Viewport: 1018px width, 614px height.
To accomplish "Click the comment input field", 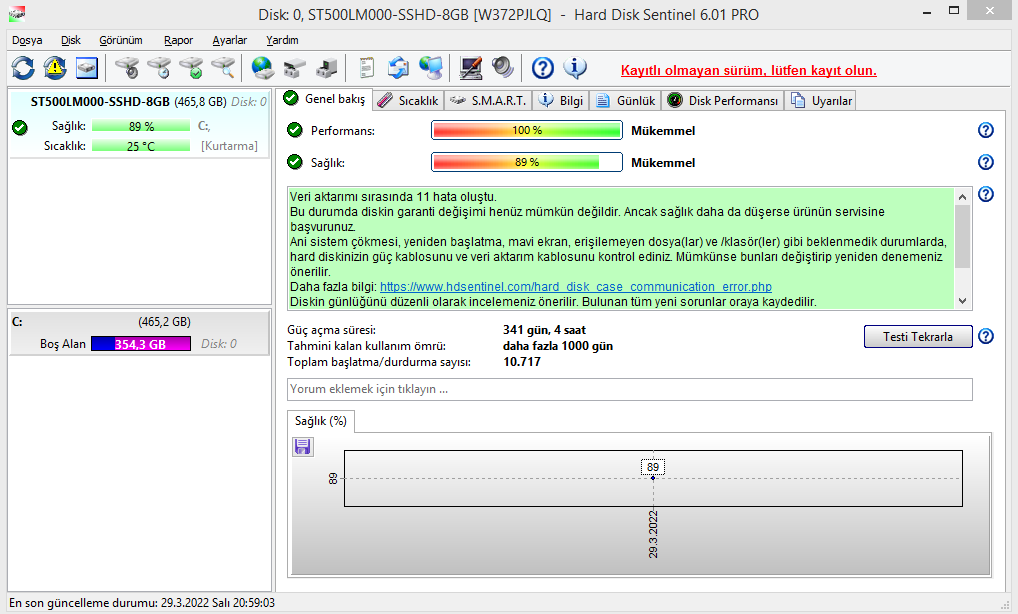I will pos(629,389).
